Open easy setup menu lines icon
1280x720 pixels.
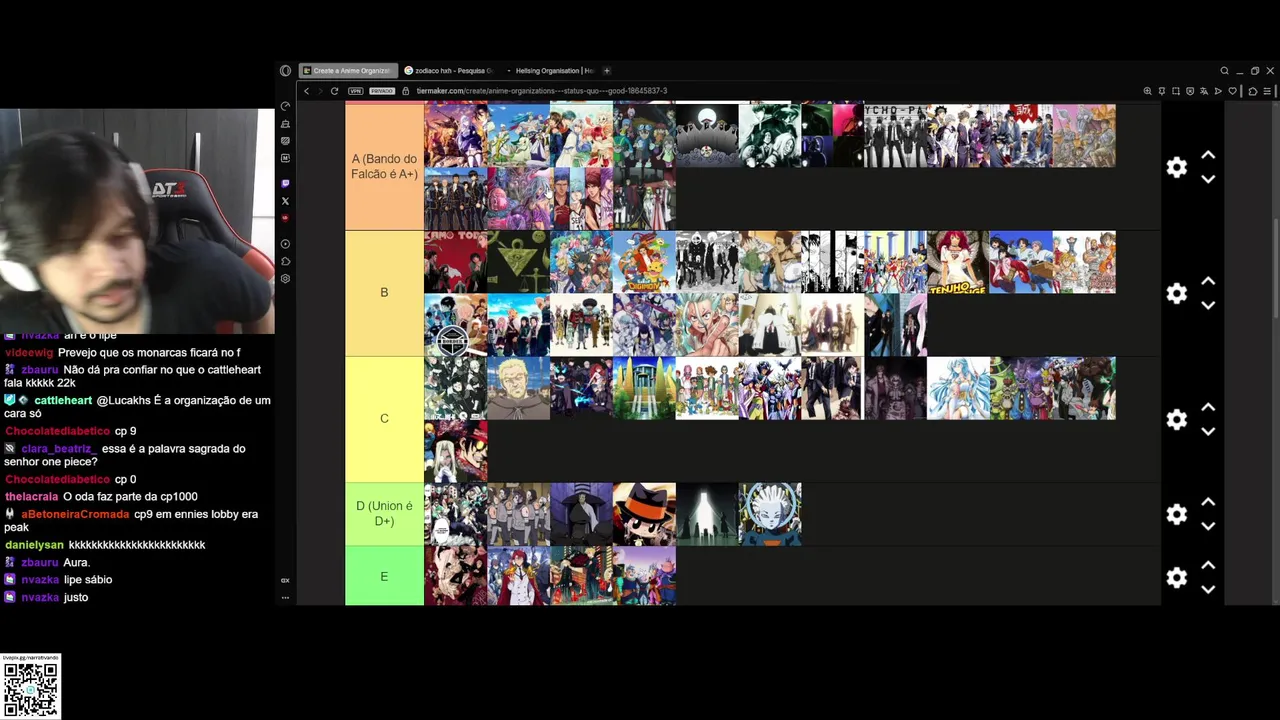point(1267,91)
